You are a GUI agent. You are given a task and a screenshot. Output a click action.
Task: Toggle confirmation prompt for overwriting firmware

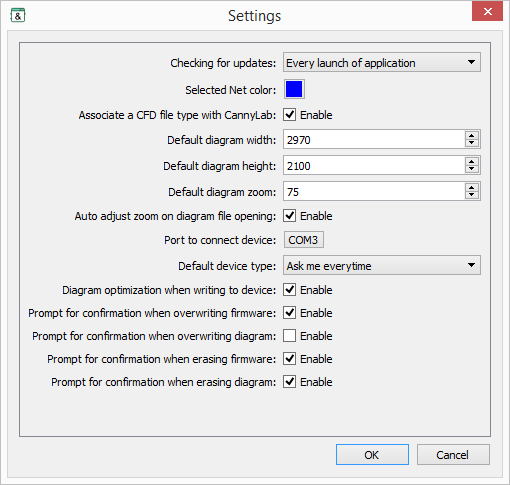[x=289, y=313]
